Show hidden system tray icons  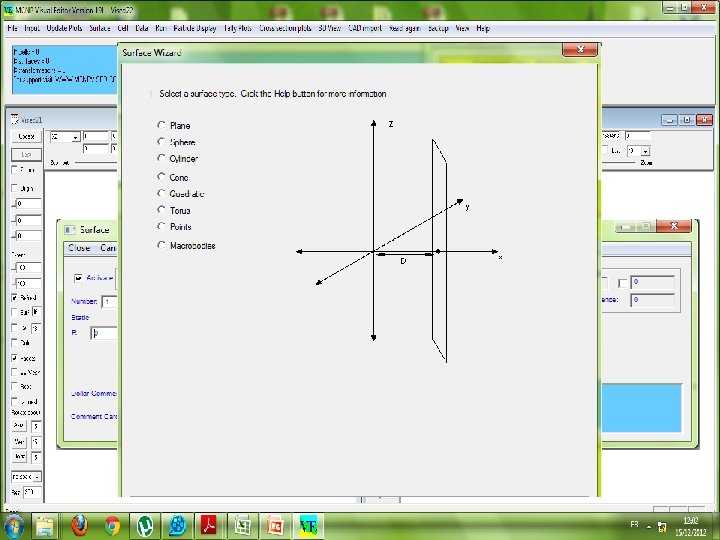pos(649,527)
